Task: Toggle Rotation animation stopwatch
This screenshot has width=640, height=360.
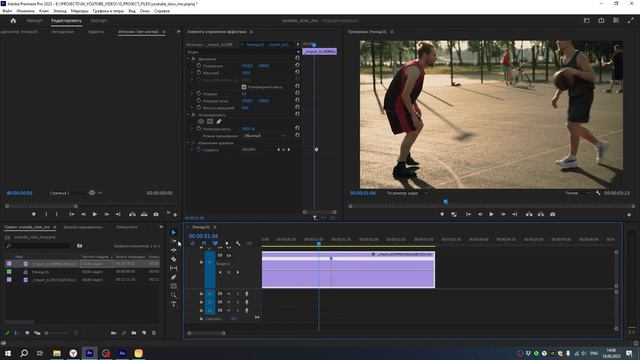Action: click(x=199, y=93)
